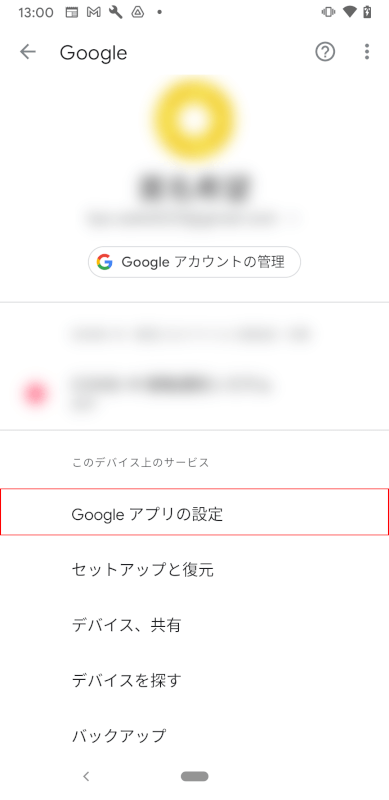Open セットアップと復元
Viewport: 389px width, 800px height.
pos(194,569)
